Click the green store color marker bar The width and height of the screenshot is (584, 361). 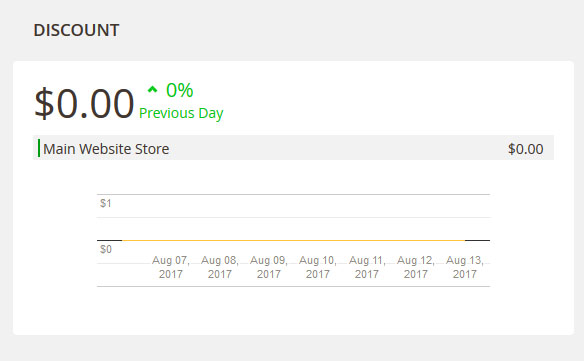tap(39, 148)
